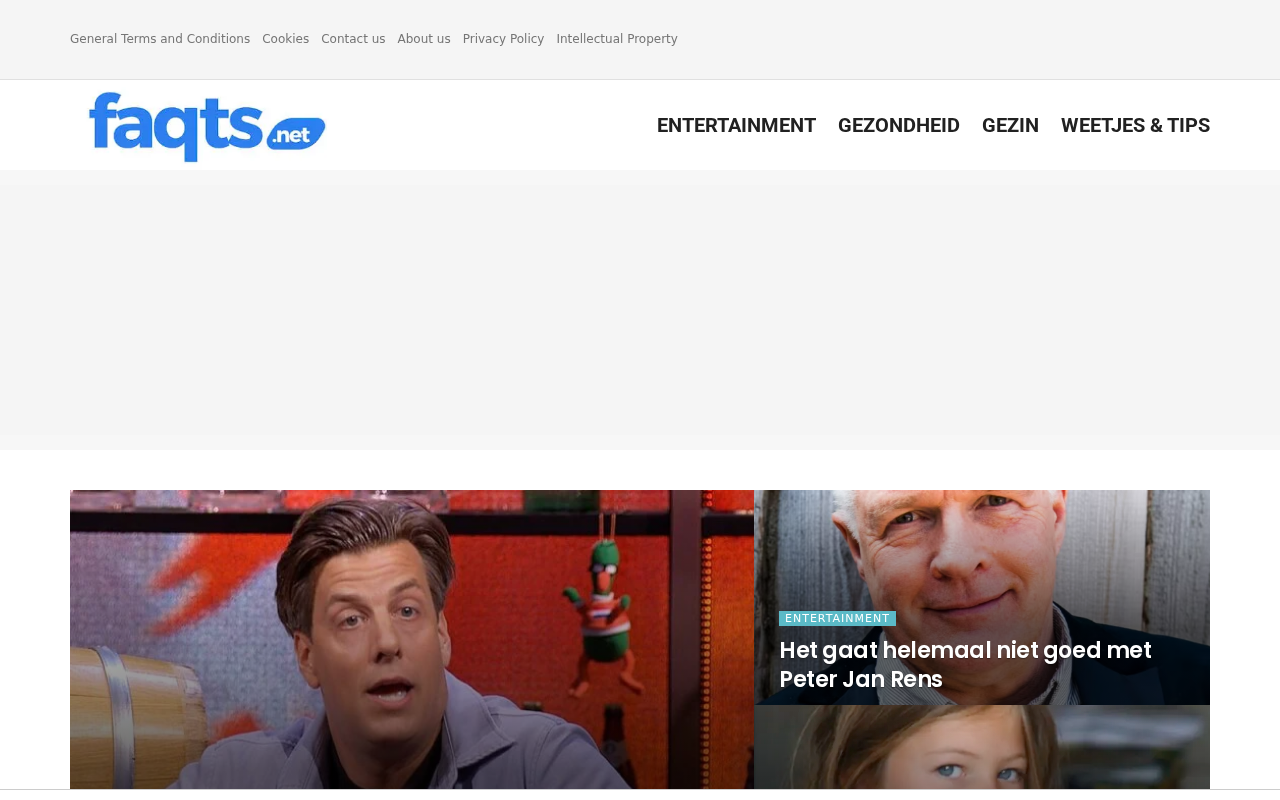View the Privacy Policy page
This screenshot has width=1280, height=800.
[503, 39]
